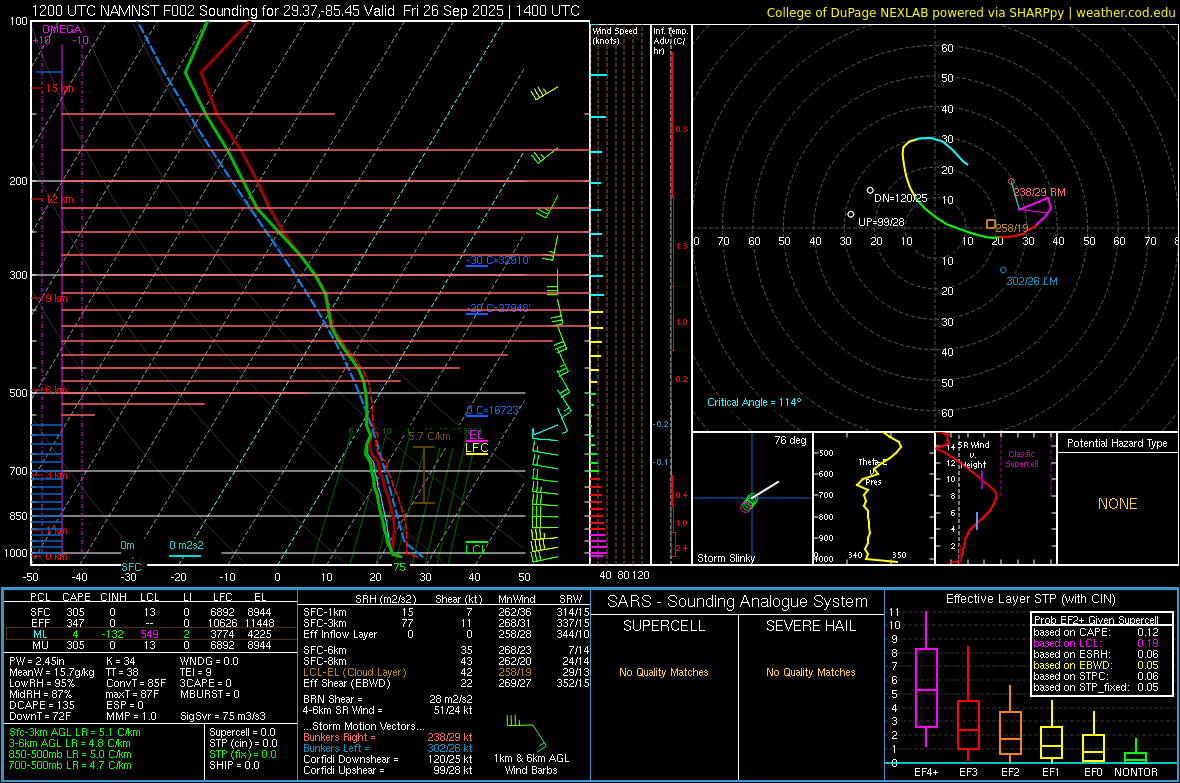Click the BRN Shear = 28 m2/s2 line
Screen dimensions: 1180x783
click(388, 699)
